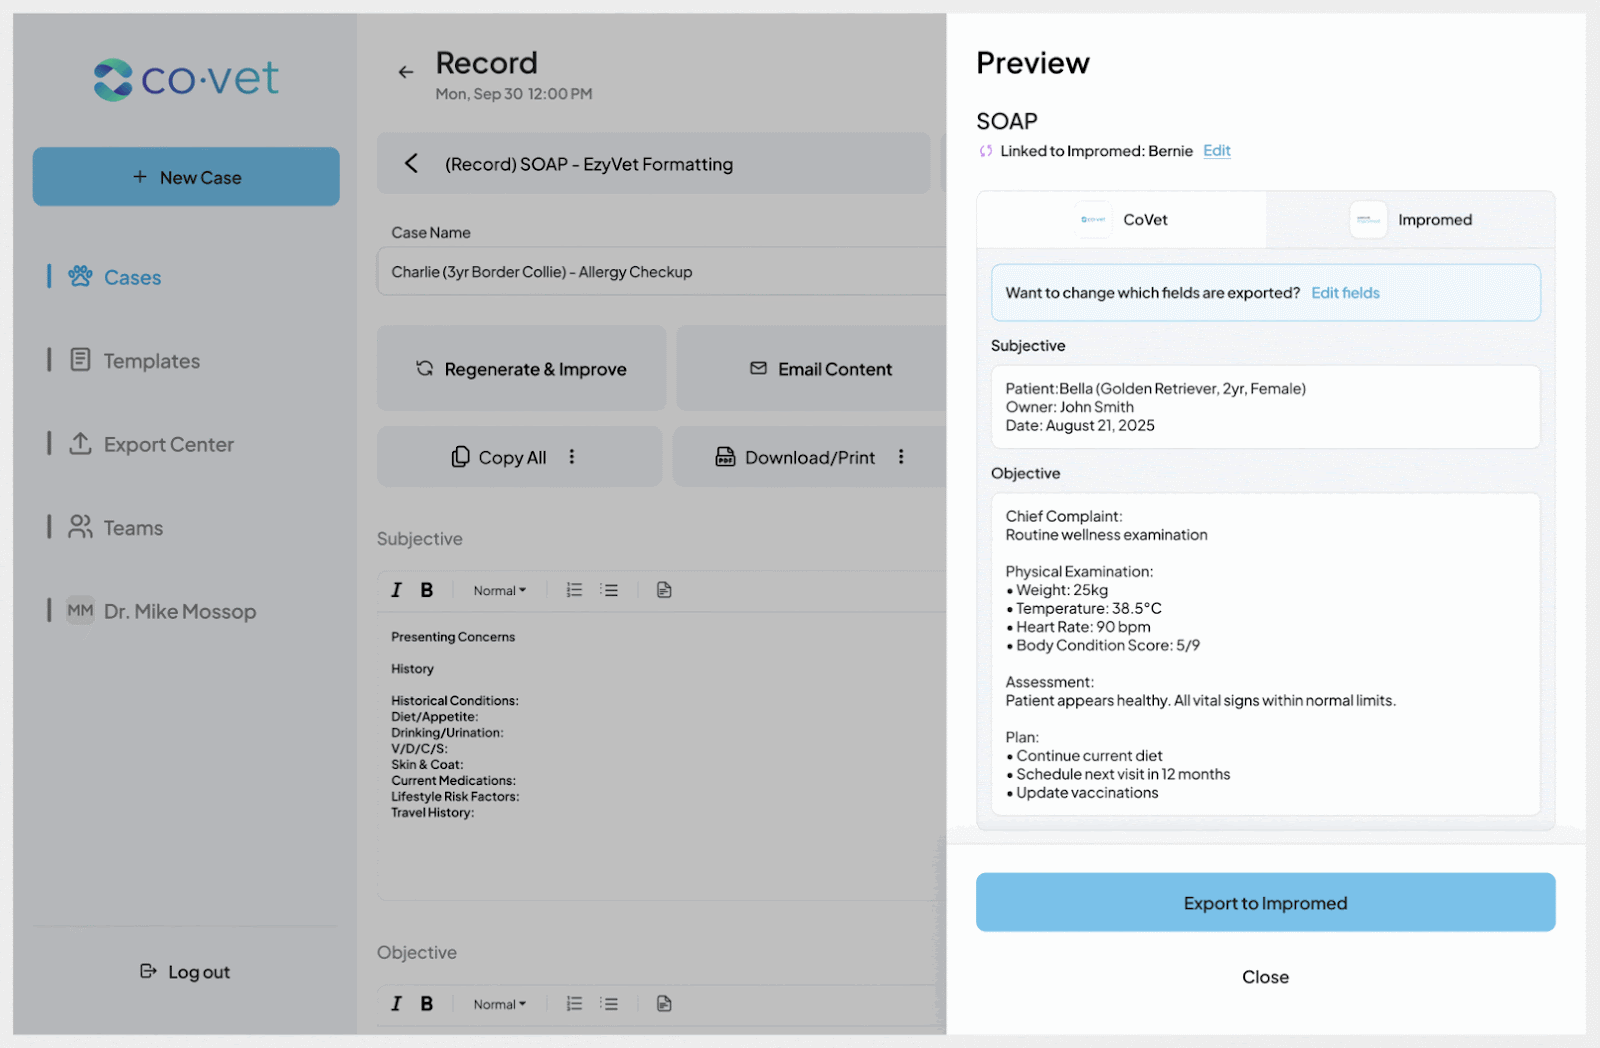Close the Preview panel
Screen dimensions: 1600x1048
pos(1265,977)
